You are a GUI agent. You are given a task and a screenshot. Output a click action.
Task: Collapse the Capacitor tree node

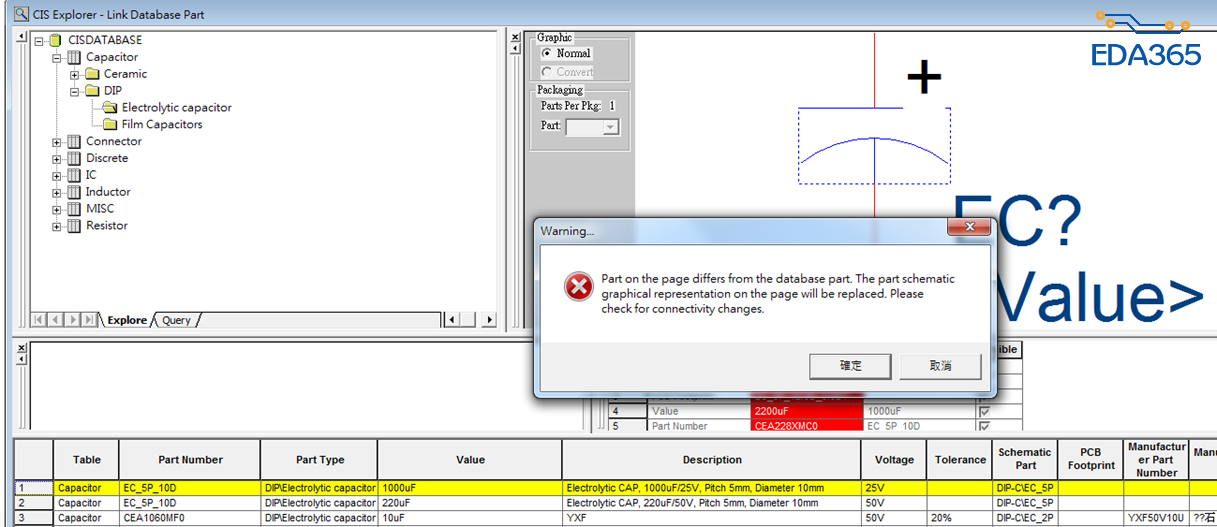tap(57, 58)
